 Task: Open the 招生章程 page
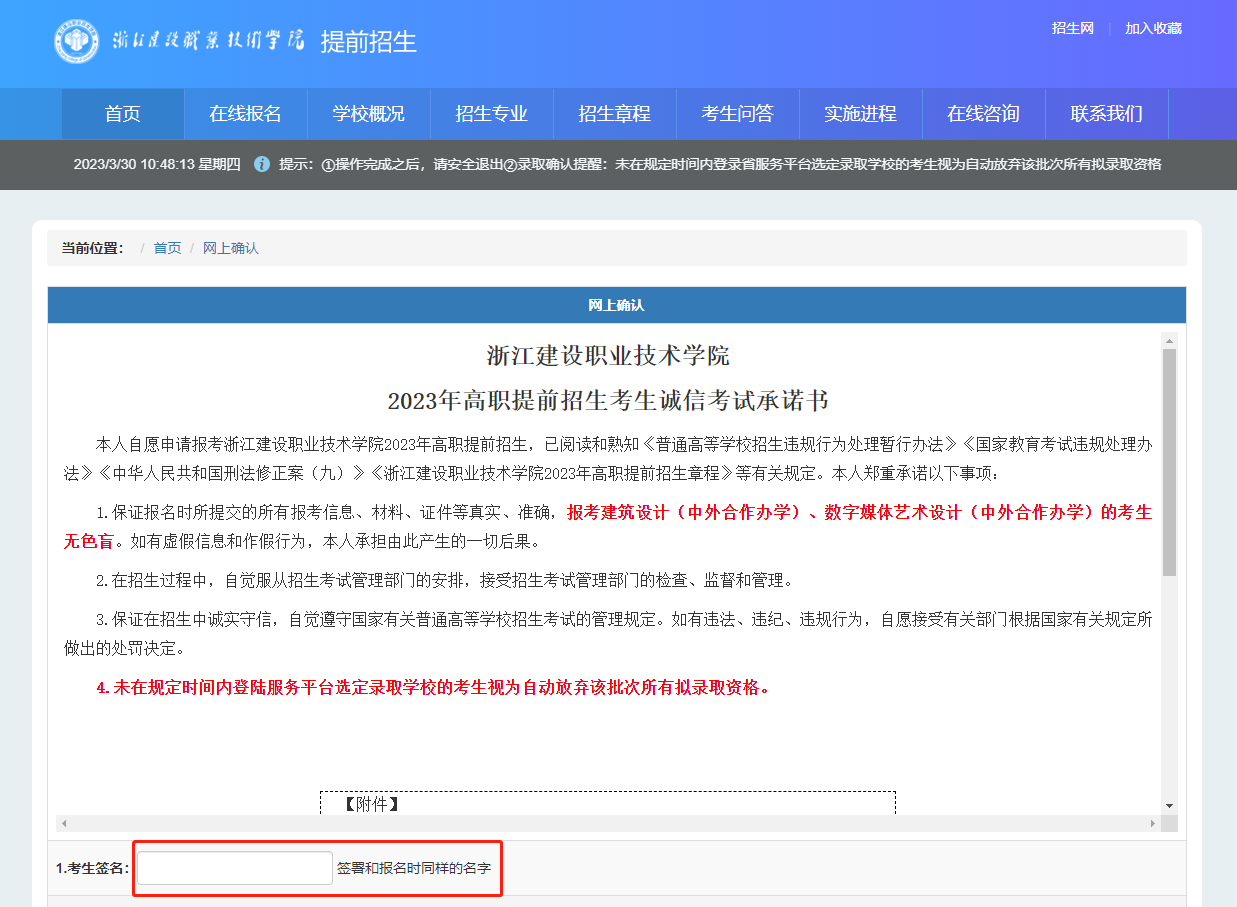614,114
